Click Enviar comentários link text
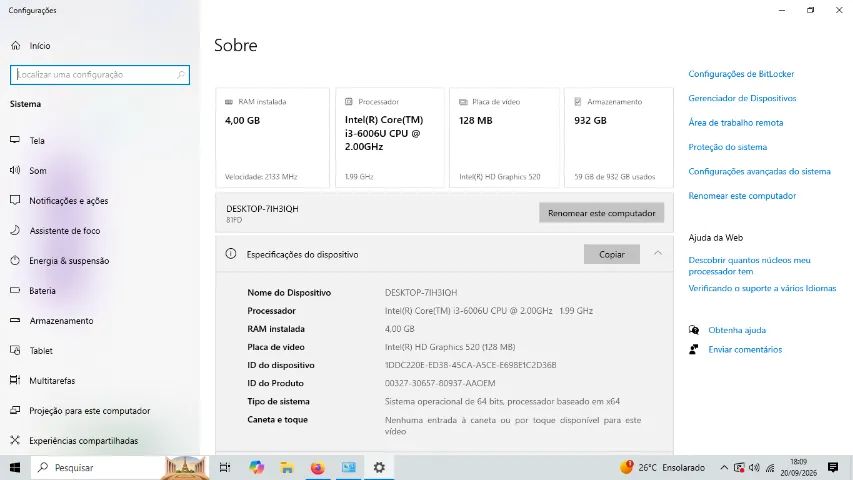The width and height of the screenshot is (853, 480). pos(745,350)
